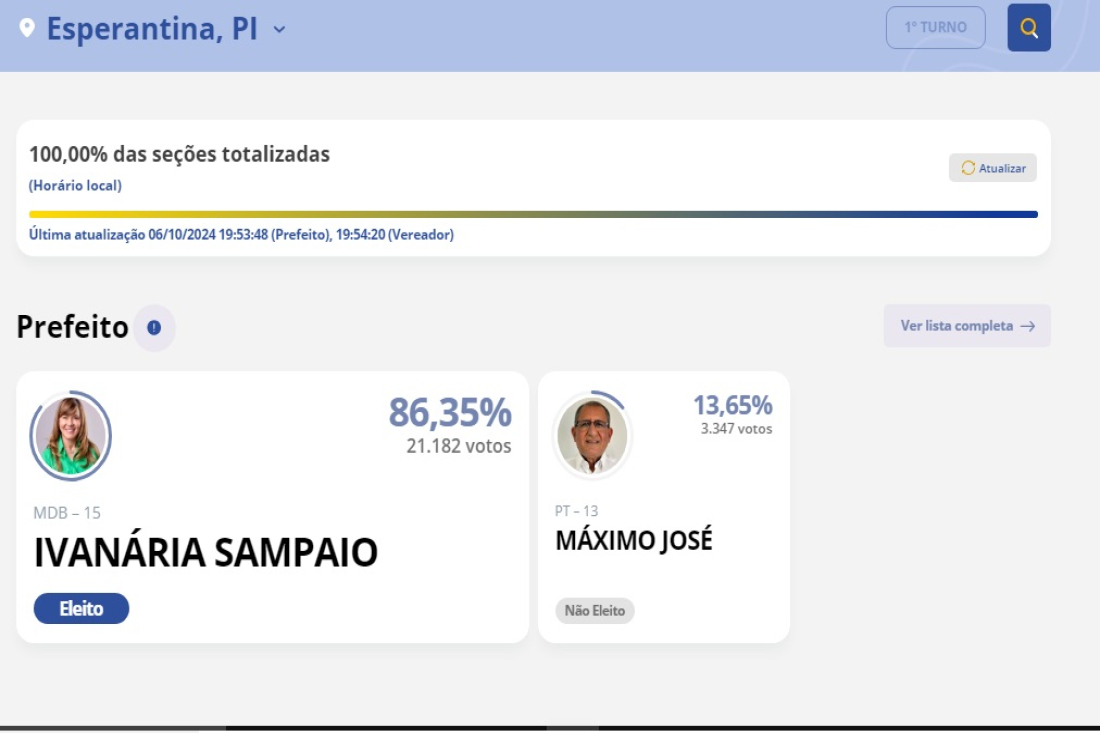Click the location pin icon beside Esperantina

27,28
